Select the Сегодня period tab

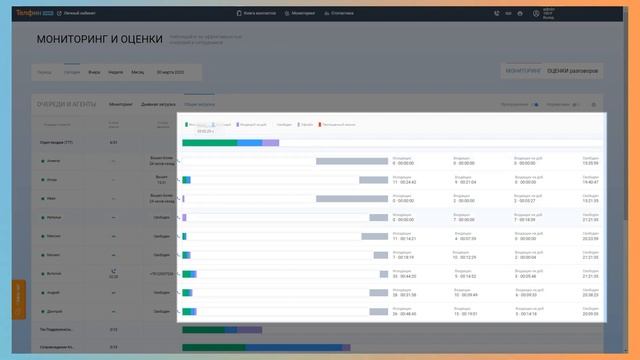72,72
